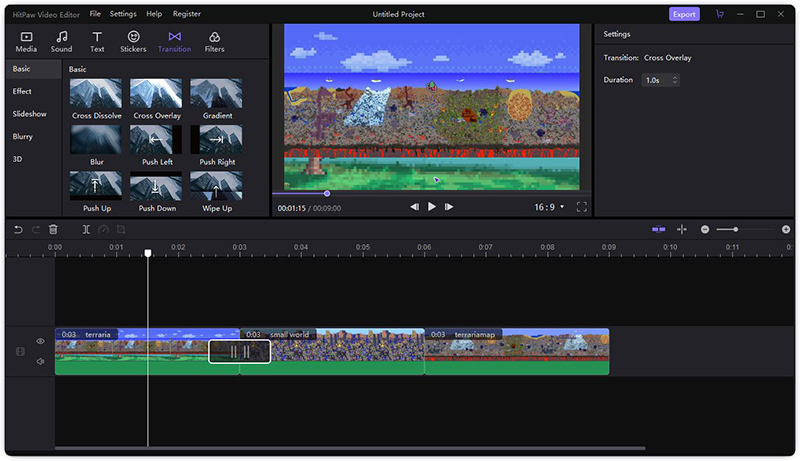Choose the Push Left transition
The width and height of the screenshot is (800, 461).
[156, 145]
